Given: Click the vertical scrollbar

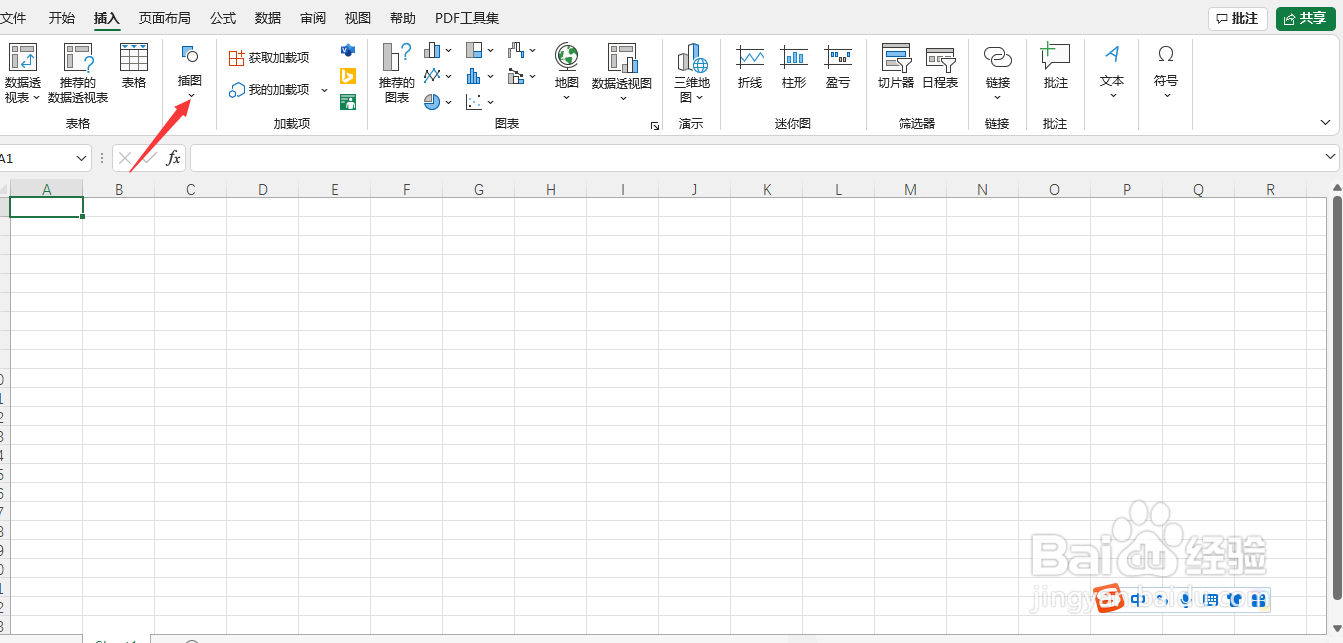Looking at the screenshot, I should pos(1337,398).
